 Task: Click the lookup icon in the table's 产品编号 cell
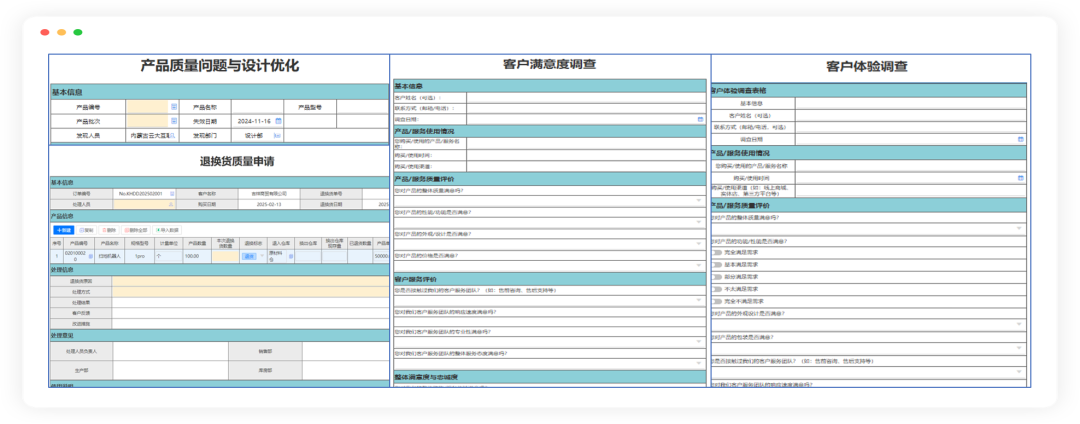(91, 256)
